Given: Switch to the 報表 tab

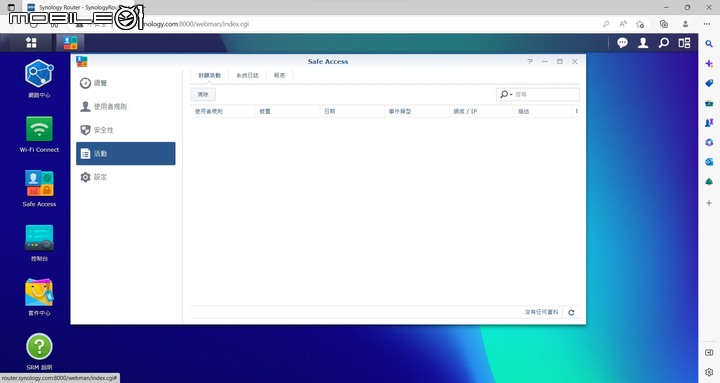Looking at the screenshot, I should pos(279,75).
